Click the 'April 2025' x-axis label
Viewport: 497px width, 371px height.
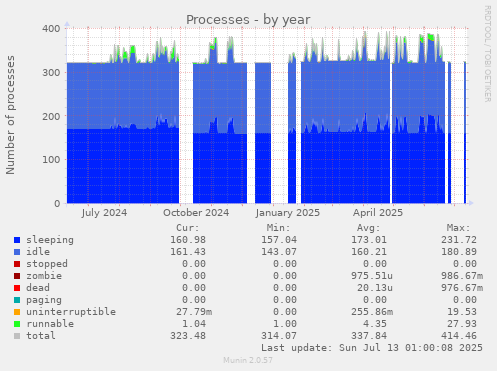[x=378, y=213]
